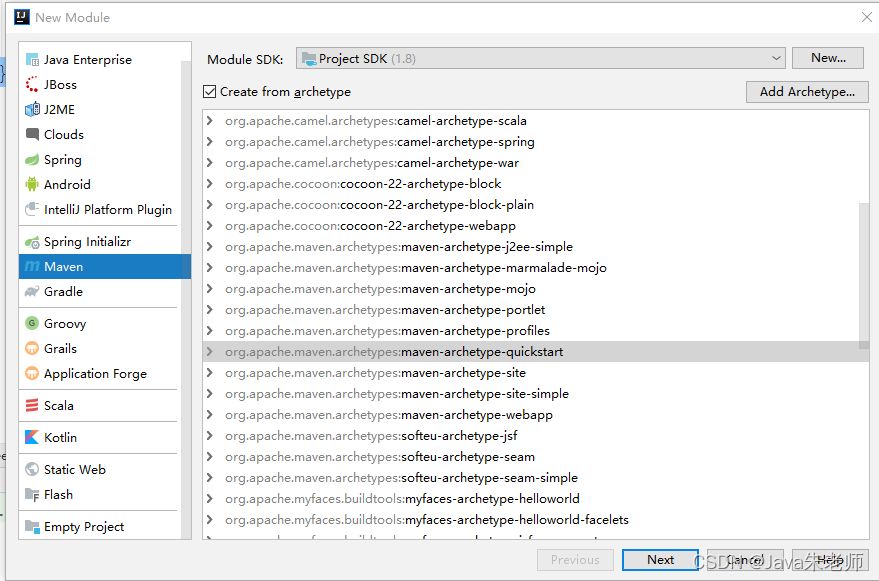
Task: Select the Maven module icon
Action: (32, 267)
